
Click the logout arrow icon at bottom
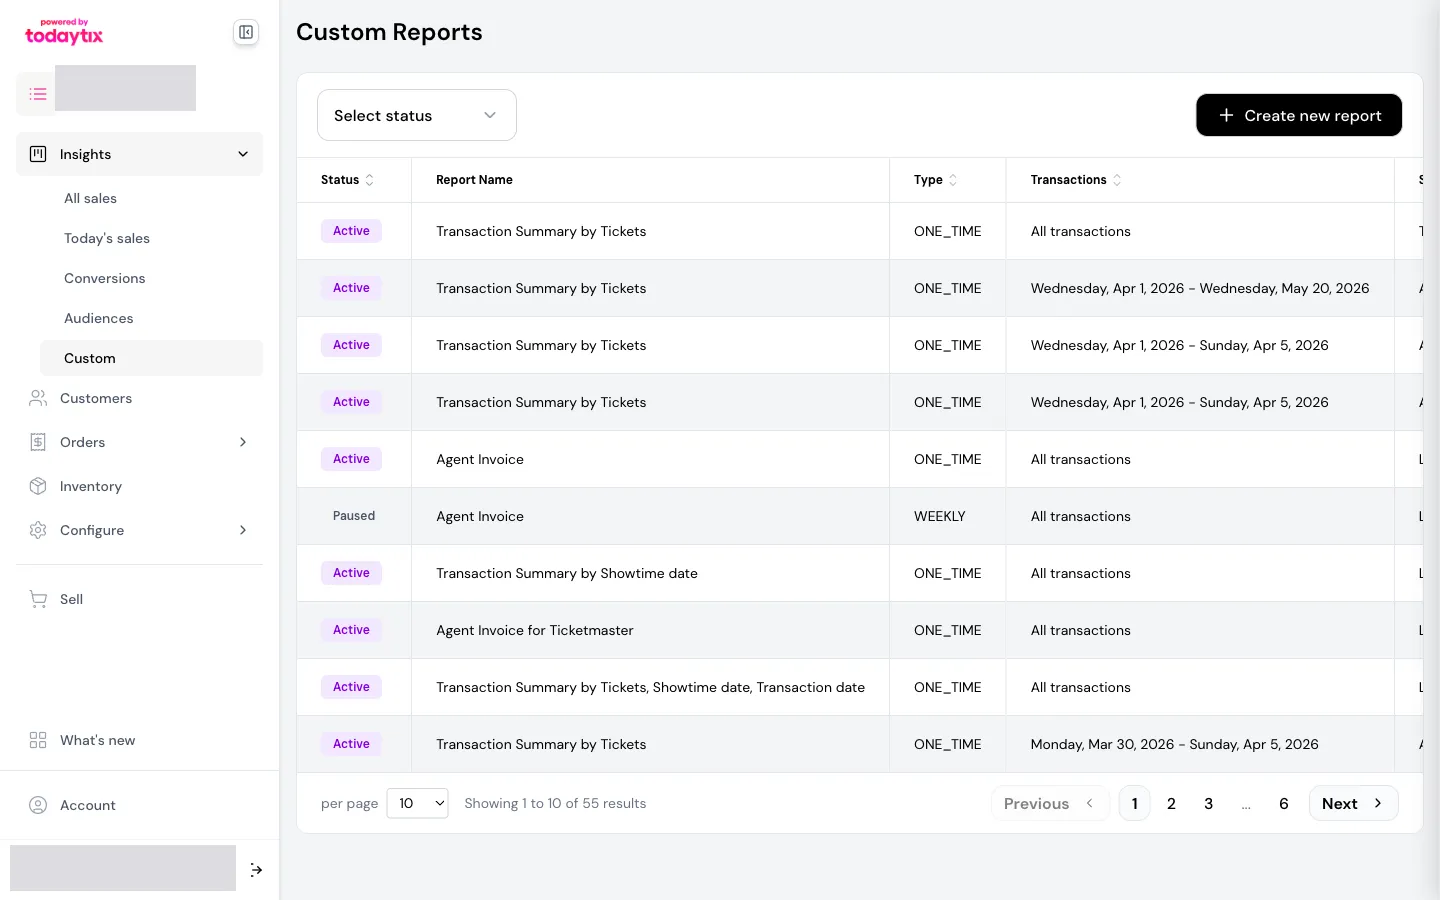[x=256, y=870]
